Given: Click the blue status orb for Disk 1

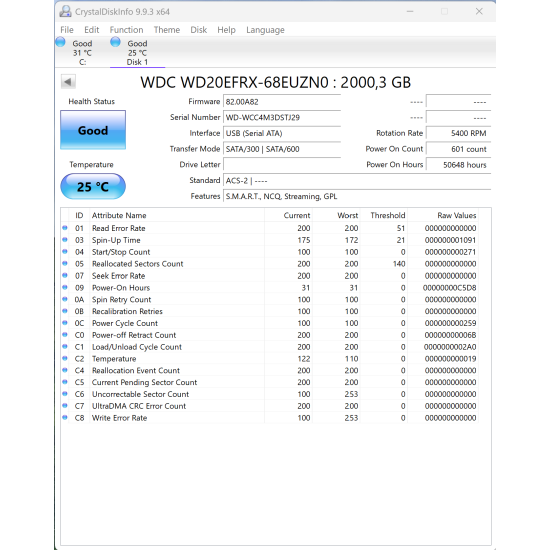Looking at the screenshot, I should [115, 42].
